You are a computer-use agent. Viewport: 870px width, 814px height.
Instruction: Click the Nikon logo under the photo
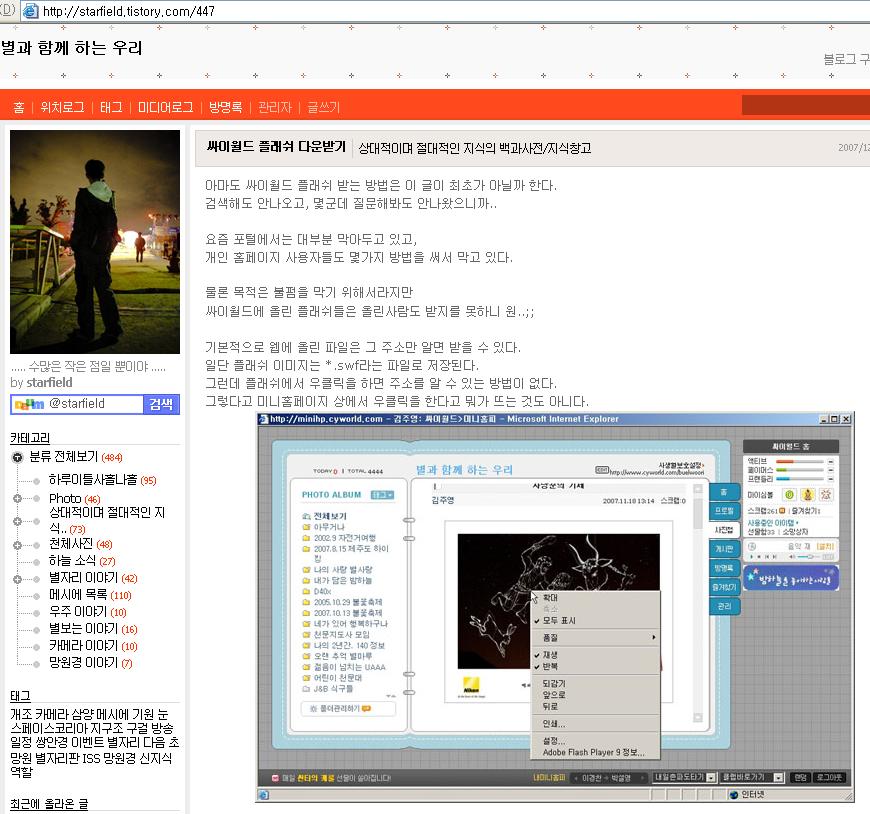tap(471, 685)
